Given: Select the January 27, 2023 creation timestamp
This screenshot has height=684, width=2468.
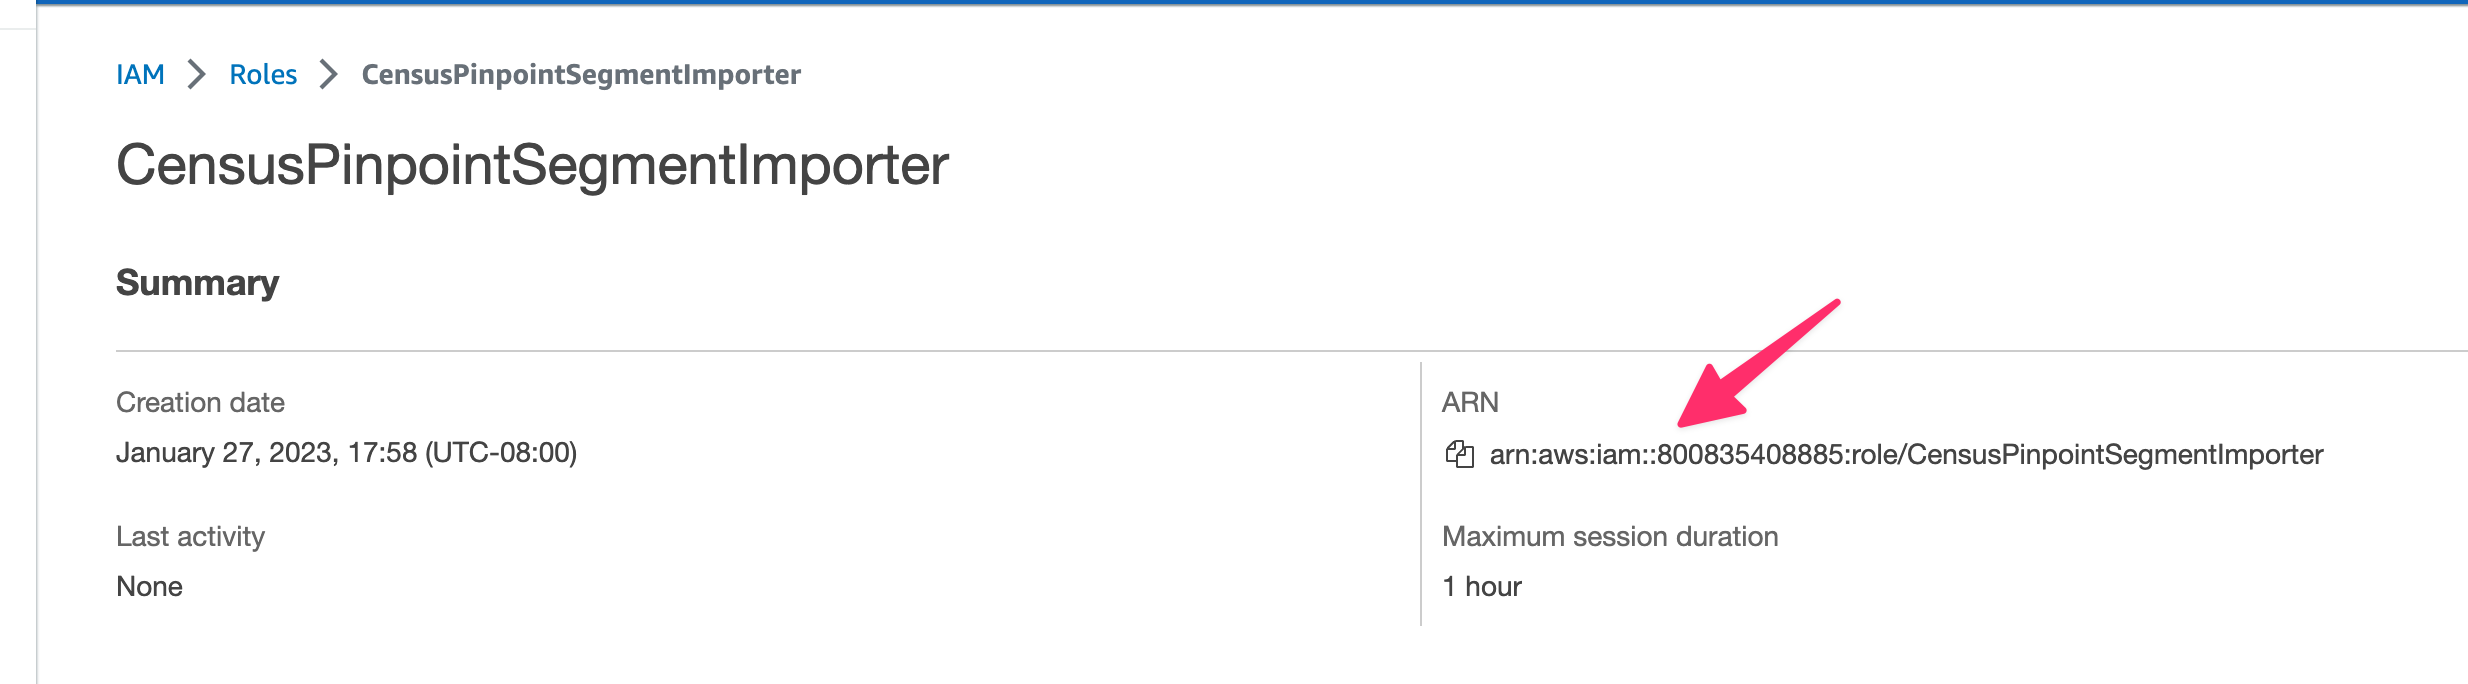Looking at the screenshot, I should 346,453.
